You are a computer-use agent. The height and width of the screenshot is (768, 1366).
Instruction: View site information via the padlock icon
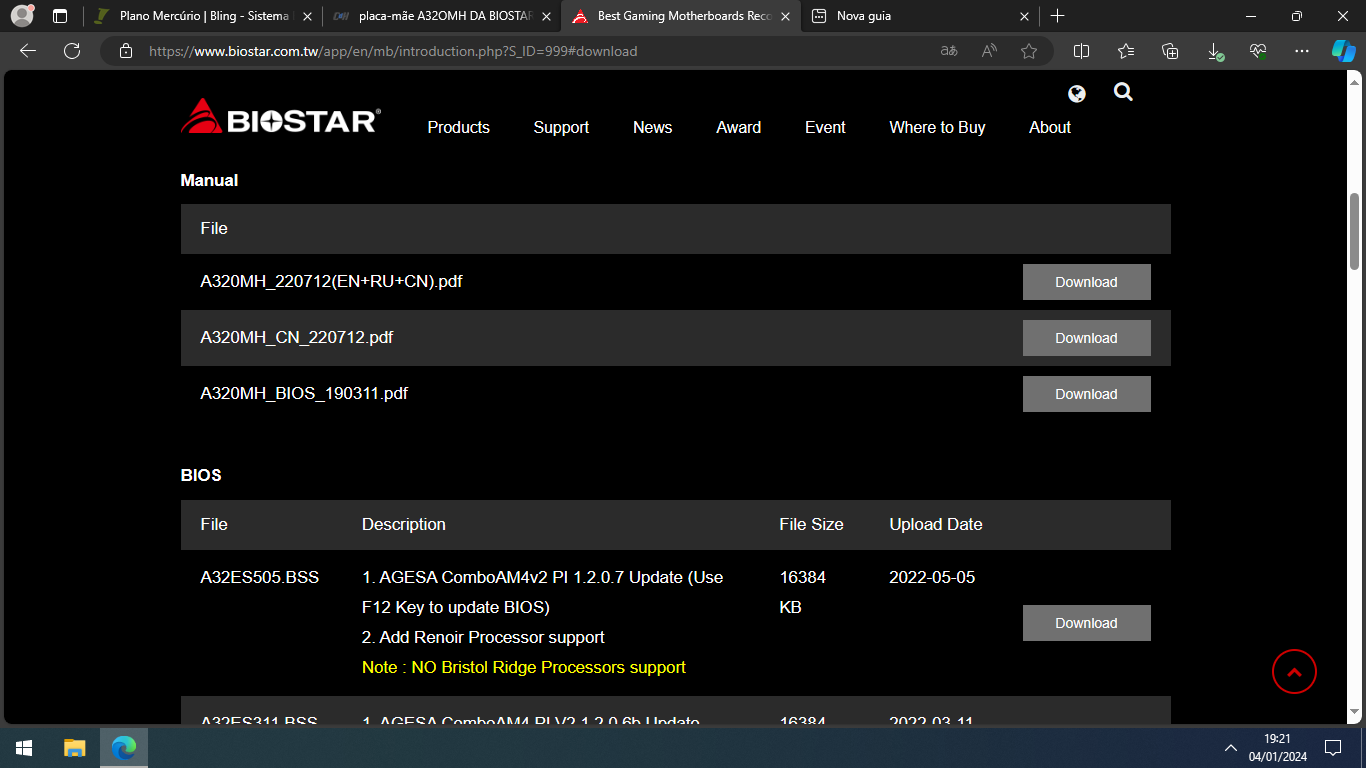pos(125,51)
